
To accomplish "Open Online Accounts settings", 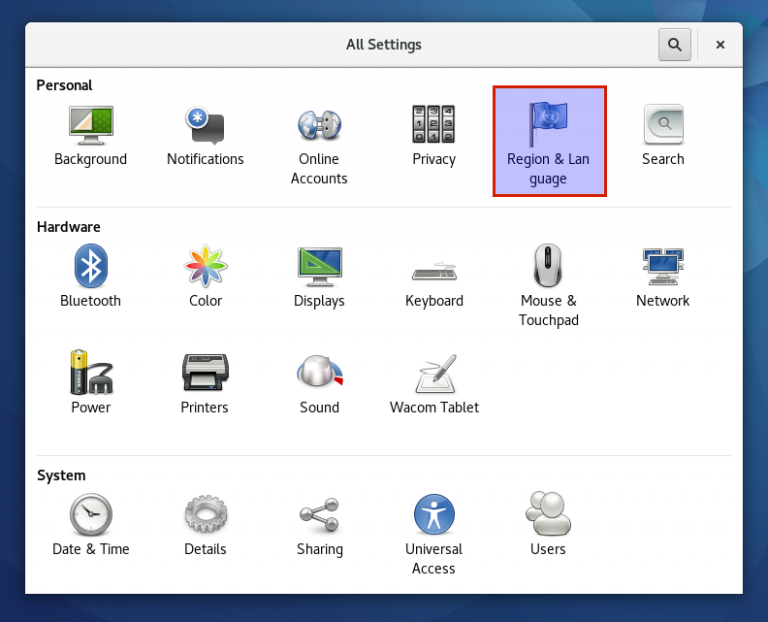I will coord(319,140).
